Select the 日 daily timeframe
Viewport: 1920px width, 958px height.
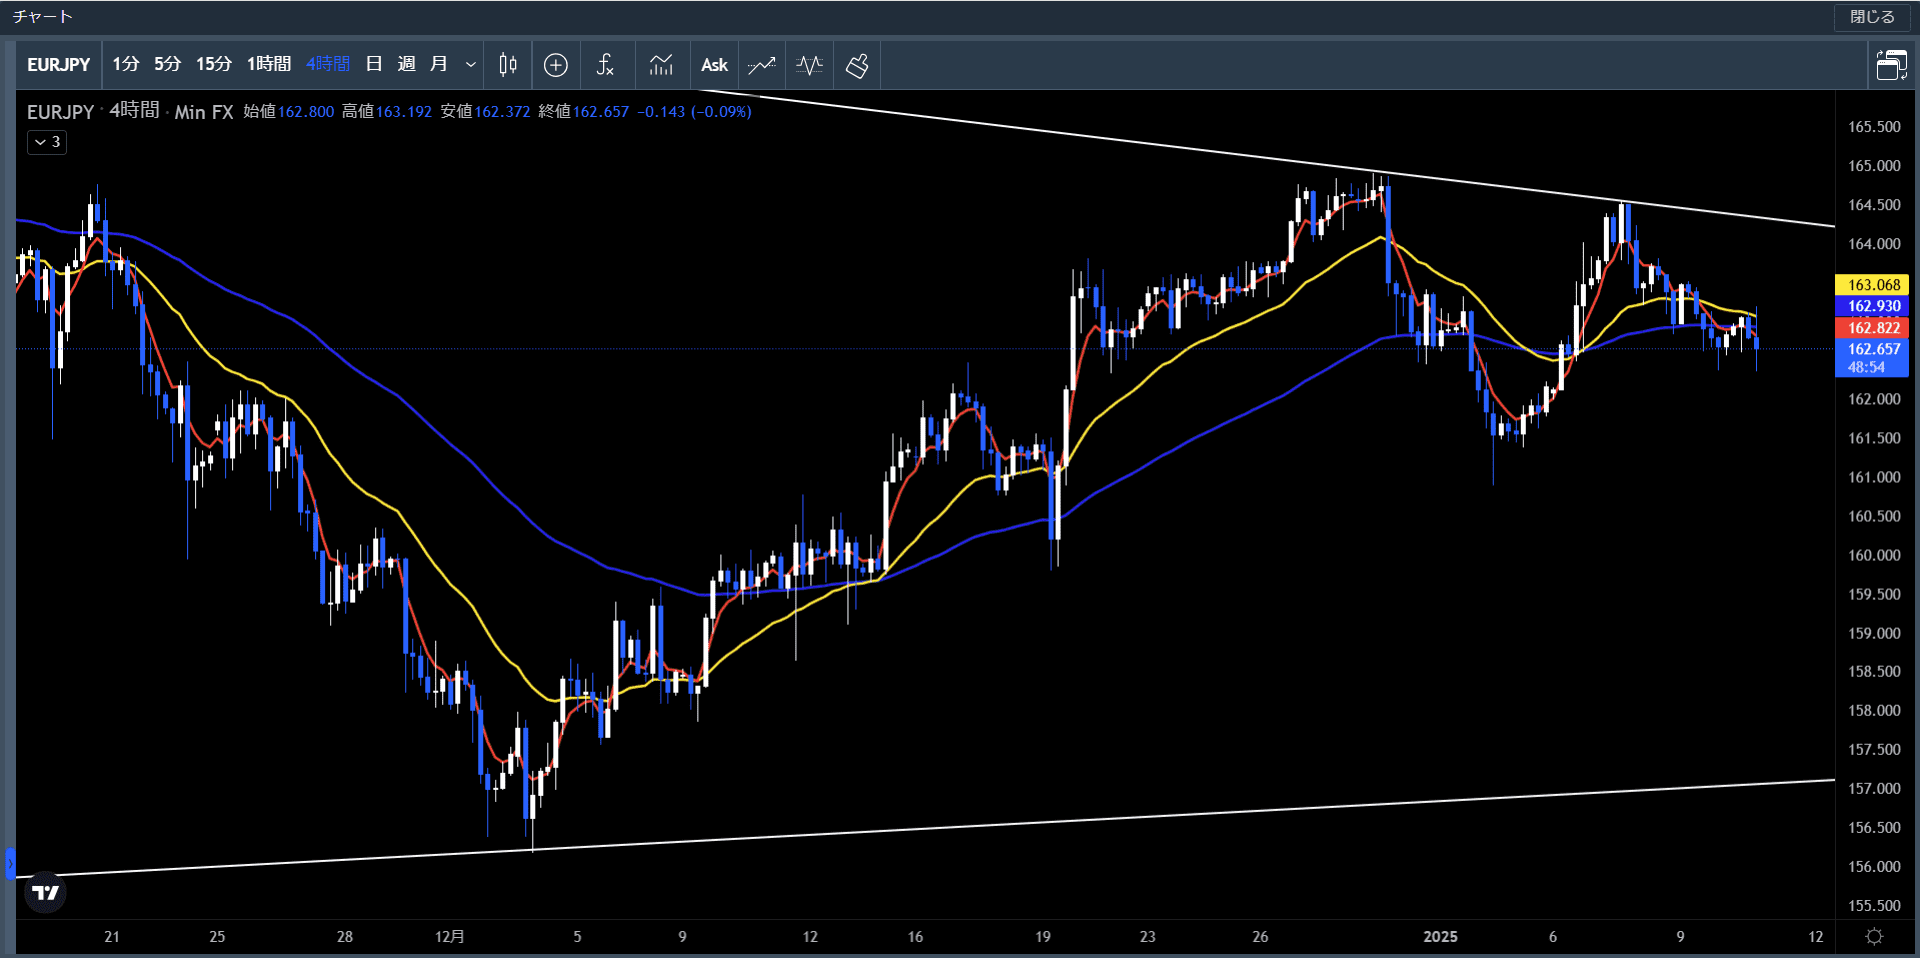(374, 65)
